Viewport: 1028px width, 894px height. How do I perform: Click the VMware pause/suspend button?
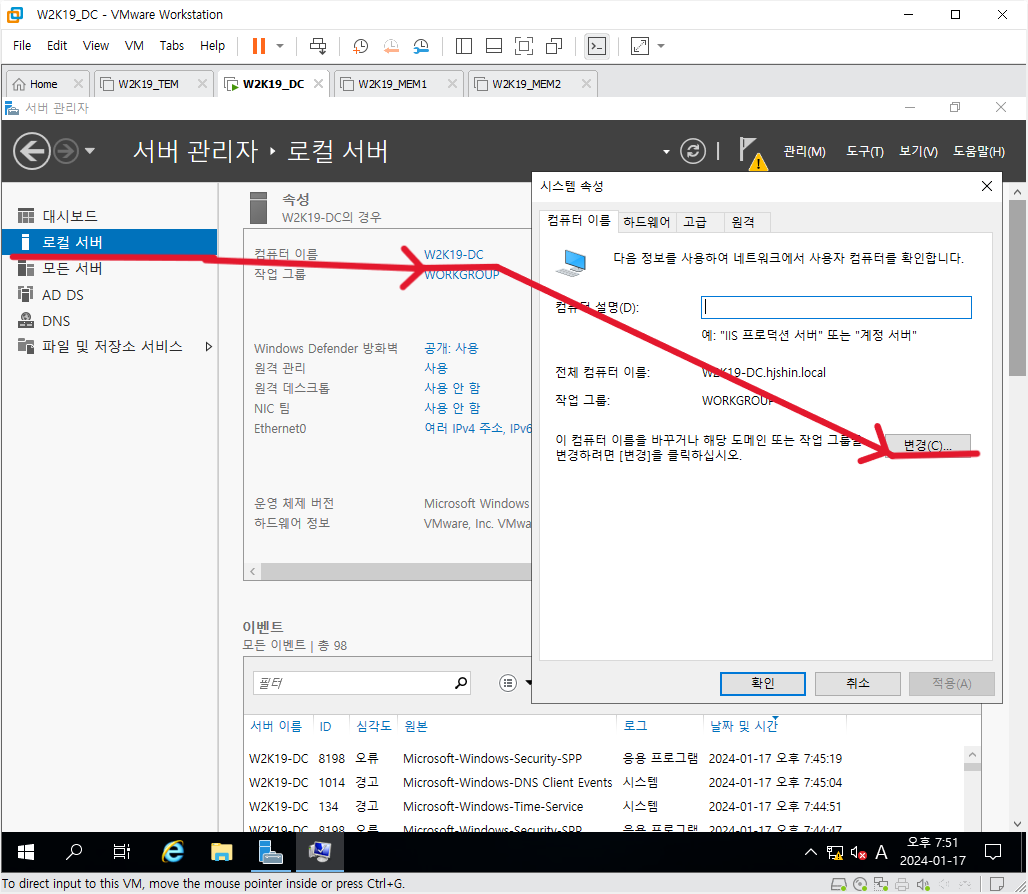point(259,46)
